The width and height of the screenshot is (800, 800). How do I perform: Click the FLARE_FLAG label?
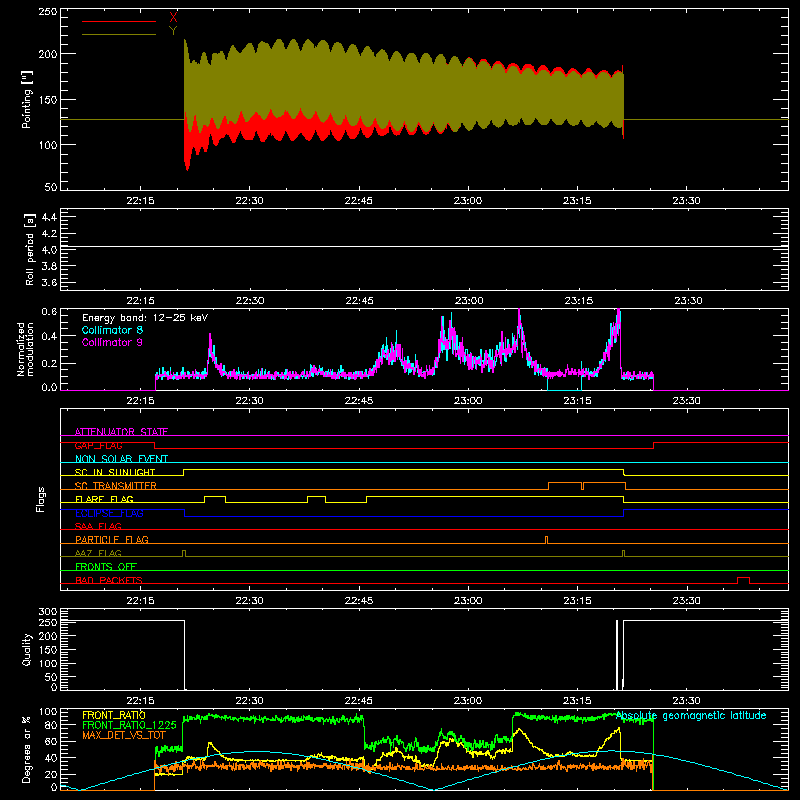[x=104, y=499]
